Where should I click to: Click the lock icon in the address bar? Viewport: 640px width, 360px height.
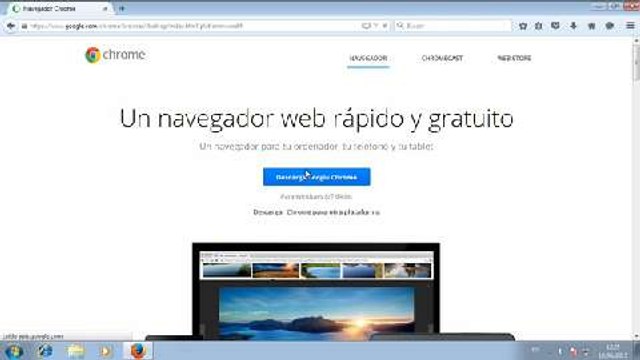coord(24,26)
